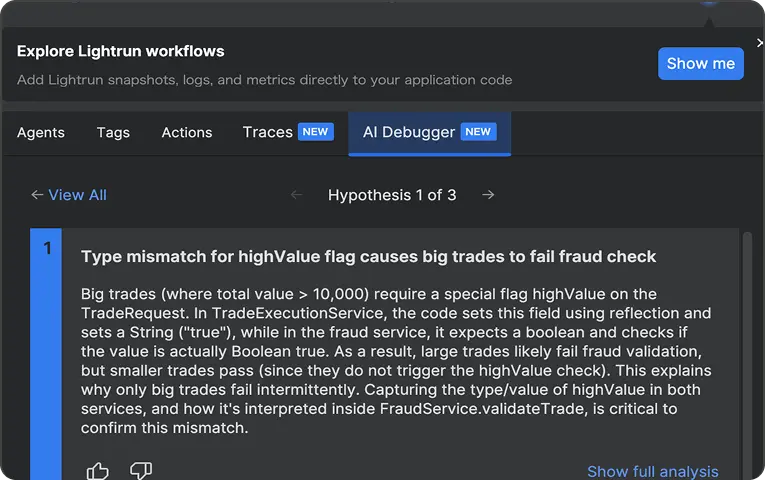Viewport: 765px width, 480px height.
Task: Close the Explore Lightrun workflows banner
Action: click(x=760, y=43)
